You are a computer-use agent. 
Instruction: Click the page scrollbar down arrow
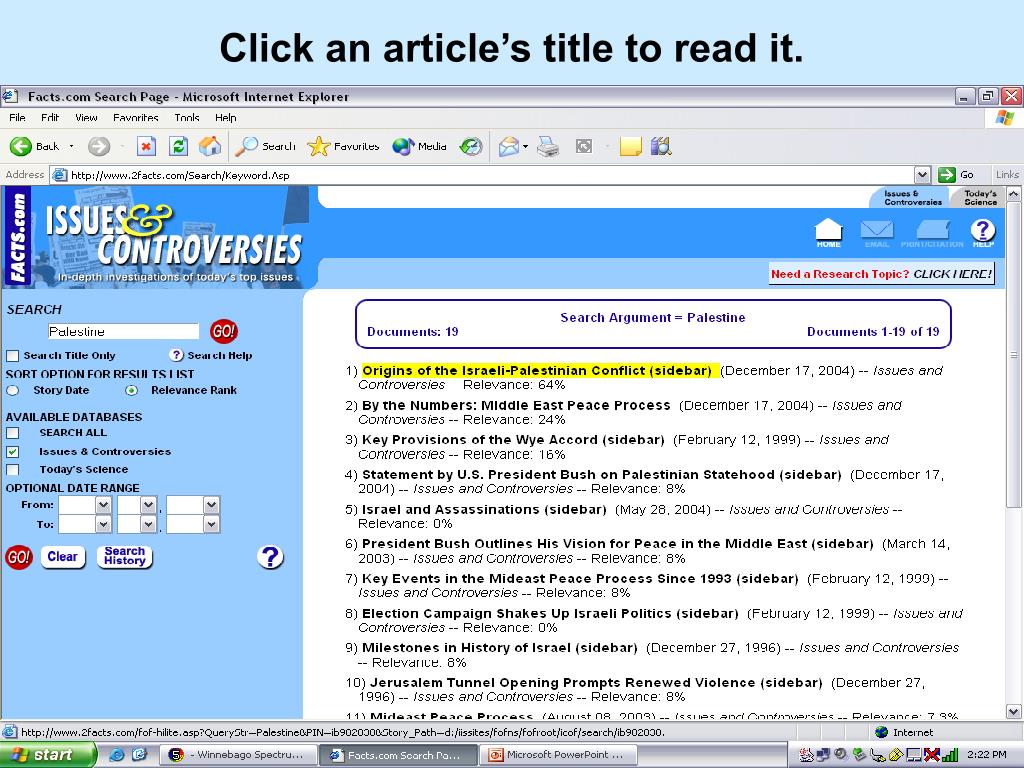tap(1014, 711)
